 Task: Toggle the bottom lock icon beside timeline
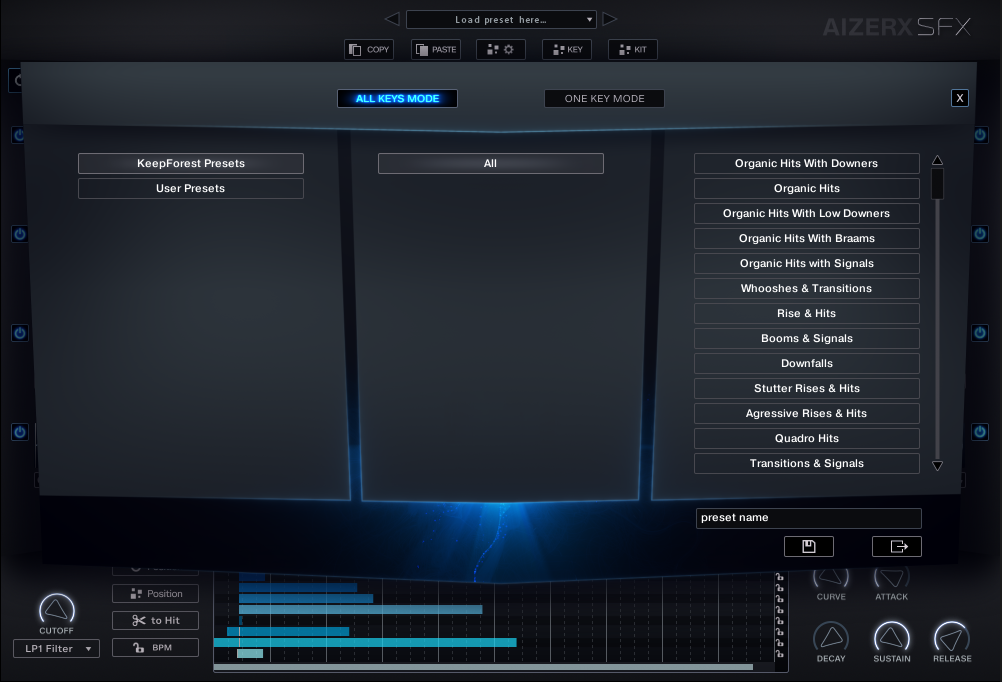[x=780, y=653]
